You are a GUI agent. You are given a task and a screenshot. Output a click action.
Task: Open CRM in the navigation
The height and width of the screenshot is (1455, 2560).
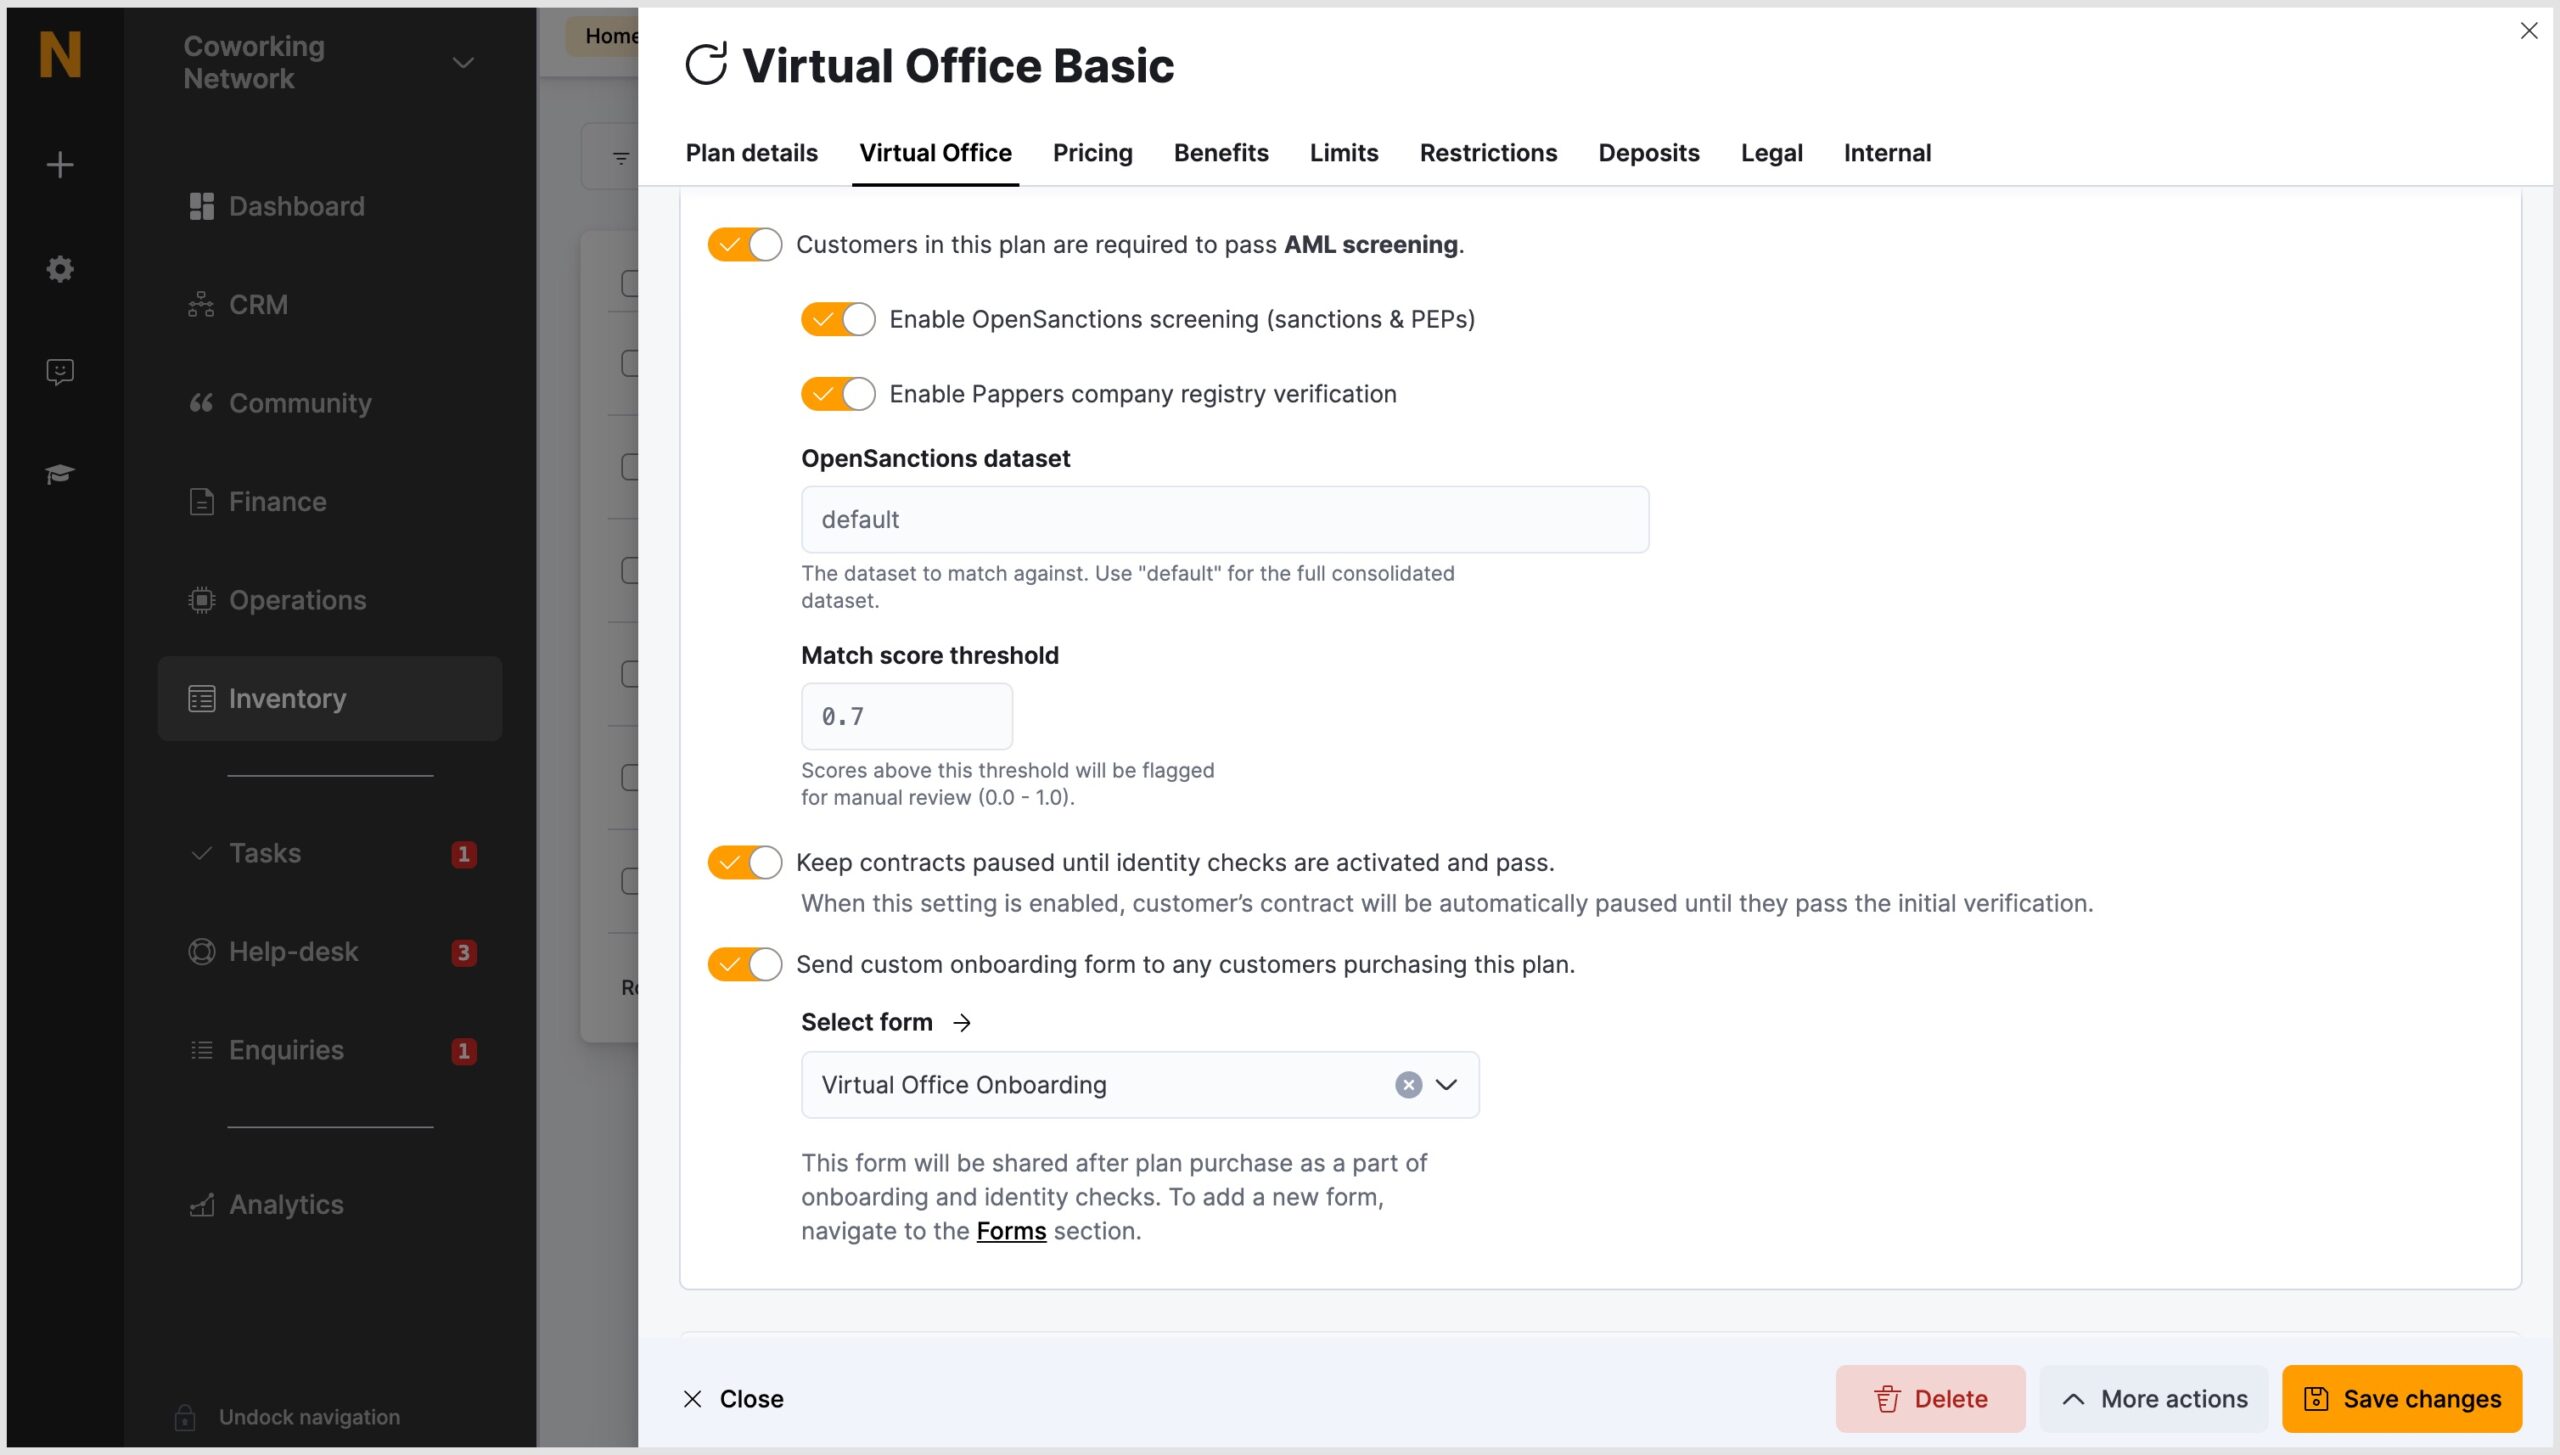pos(330,304)
